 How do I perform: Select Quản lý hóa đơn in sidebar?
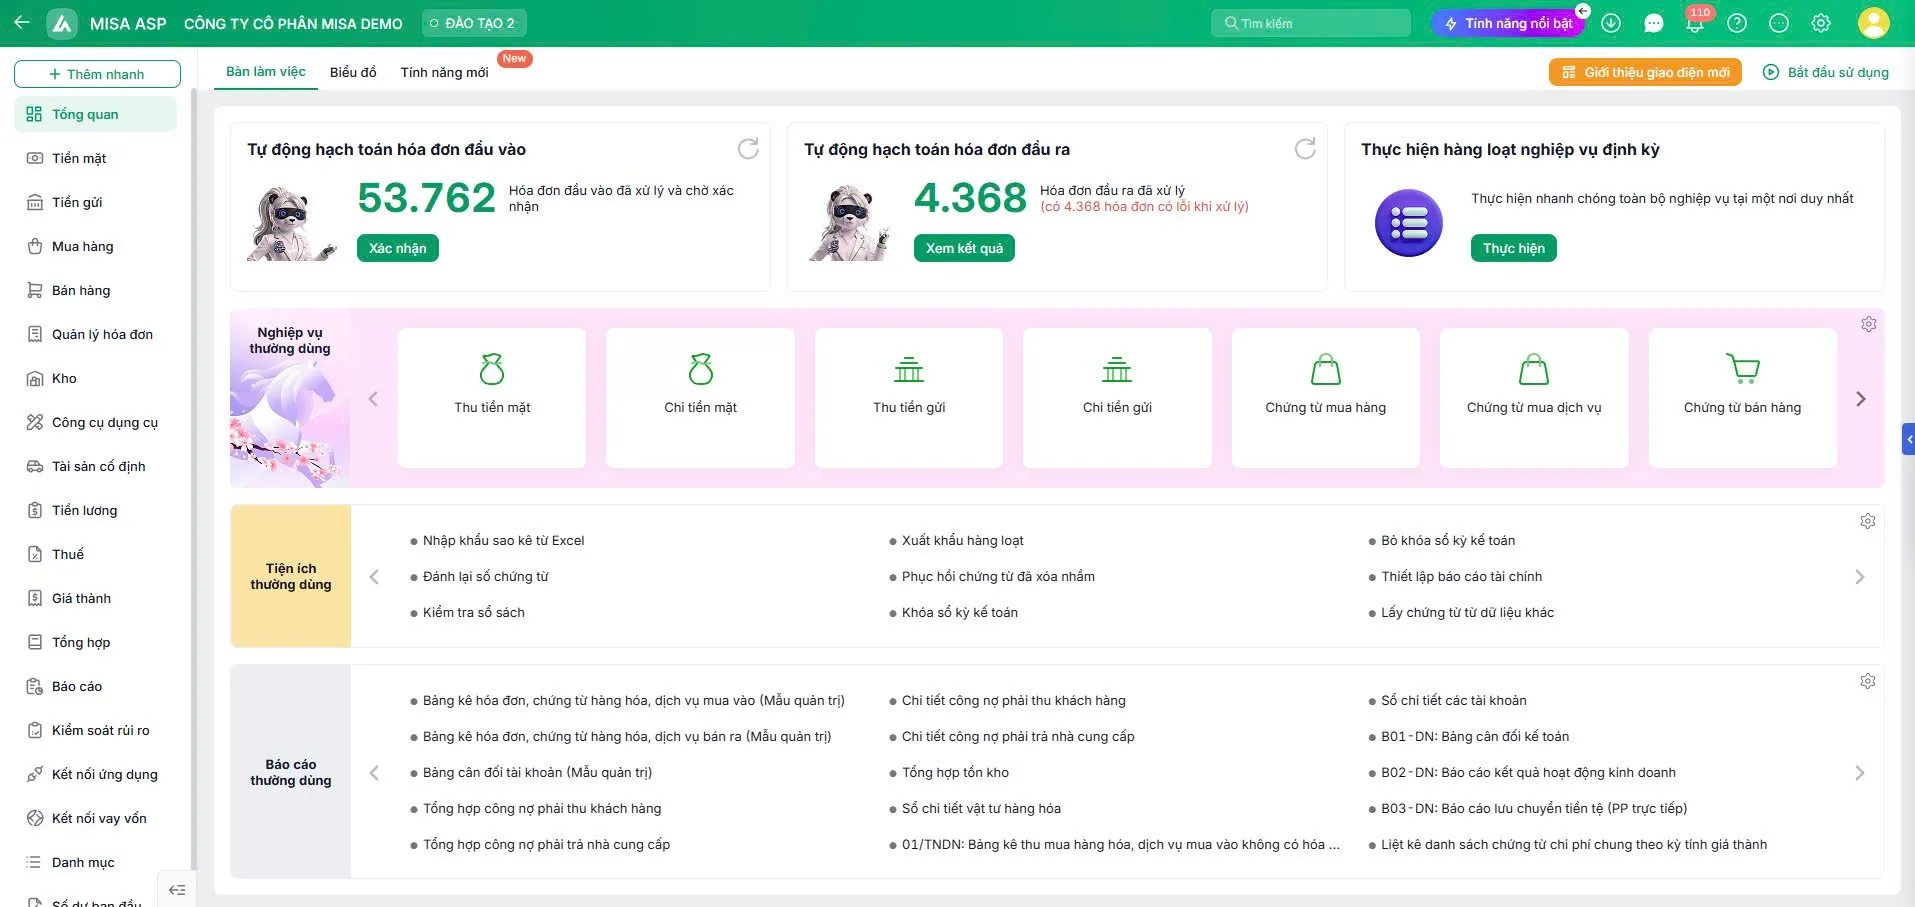pyautogui.click(x=95, y=334)
